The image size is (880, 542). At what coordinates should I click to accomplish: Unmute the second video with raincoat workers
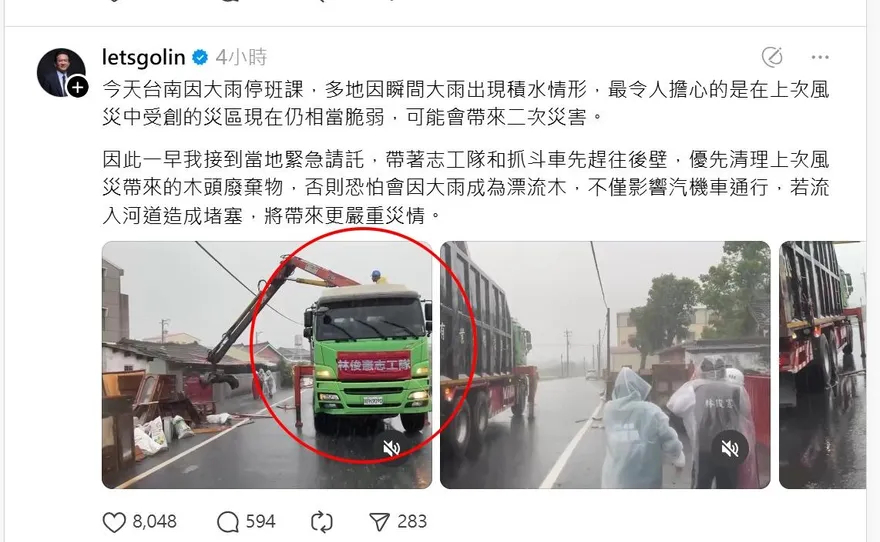(730, 448)
